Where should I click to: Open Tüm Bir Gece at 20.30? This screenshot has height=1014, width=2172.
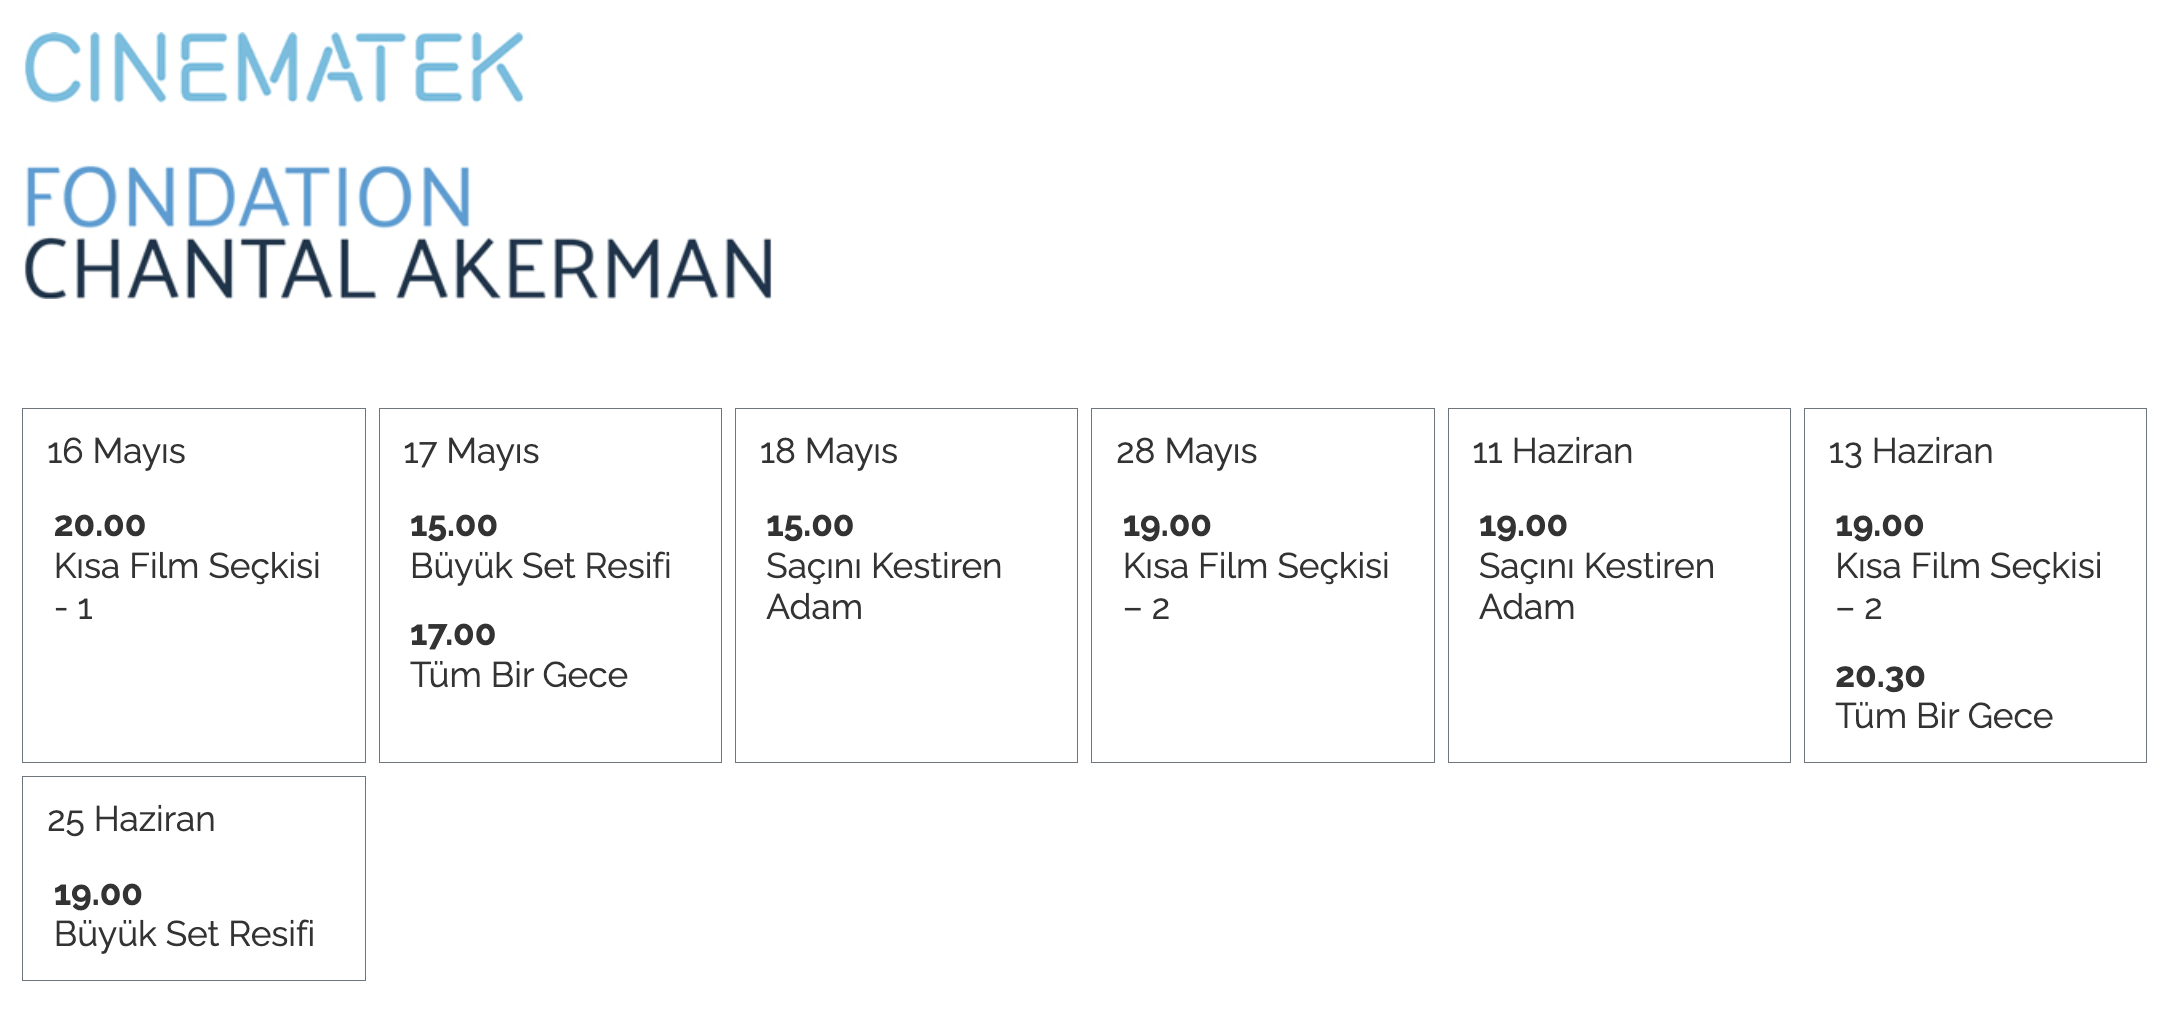tap(1944, 716)
